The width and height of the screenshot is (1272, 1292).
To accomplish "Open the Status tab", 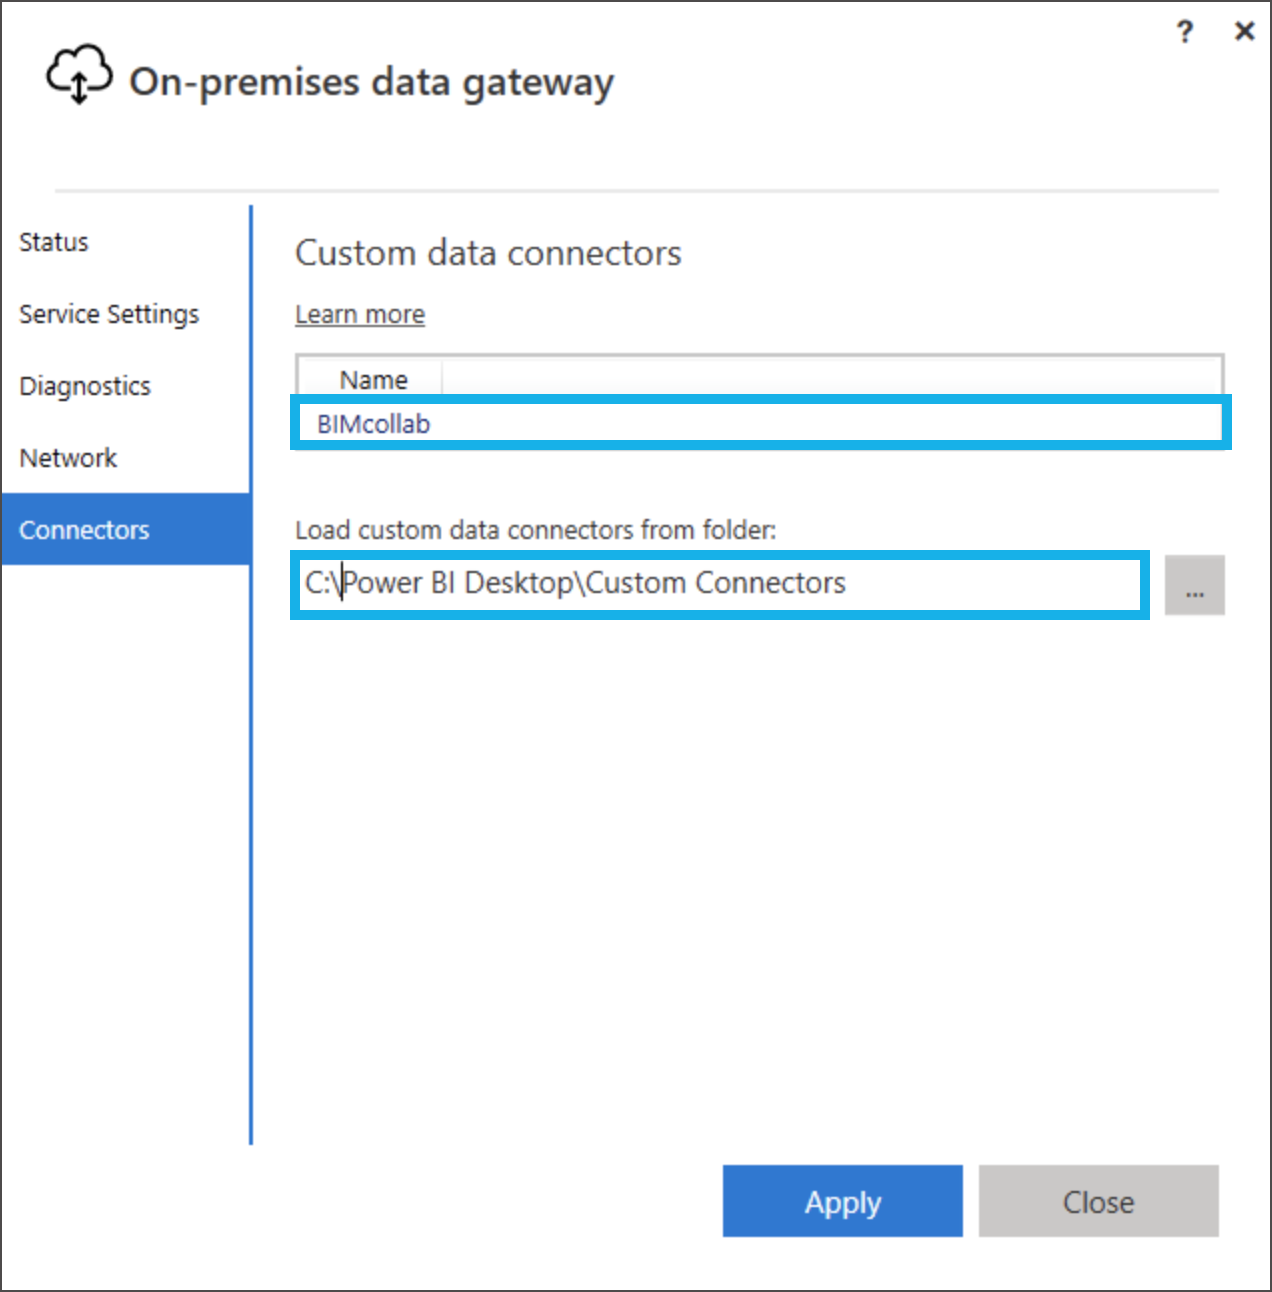I will (x=54, y=242).
